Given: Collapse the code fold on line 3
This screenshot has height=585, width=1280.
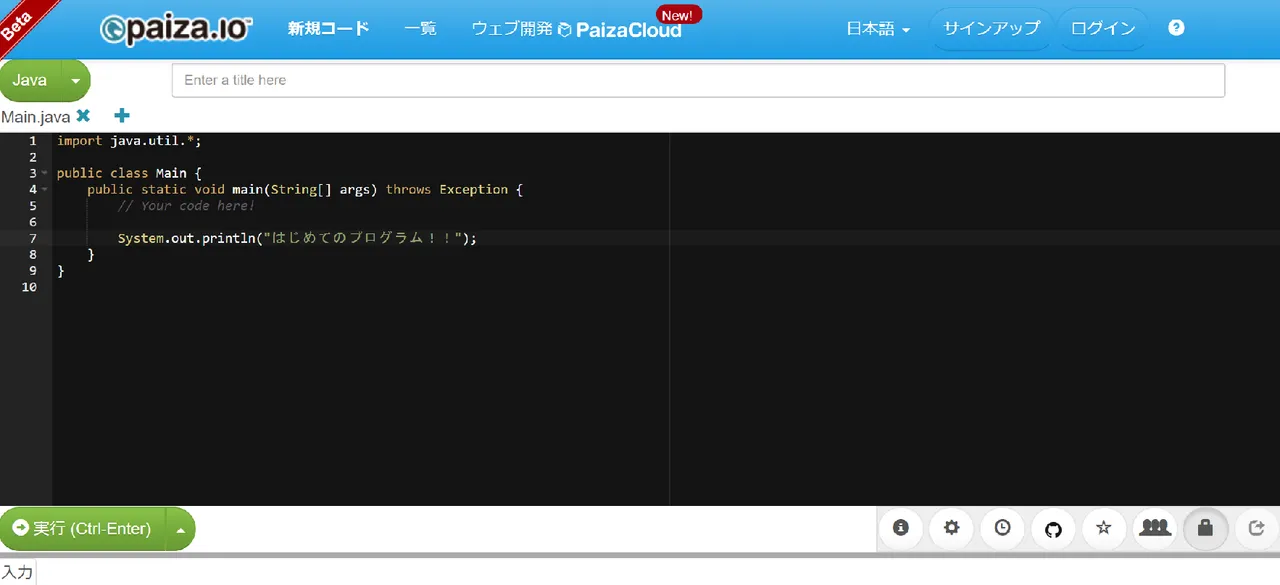Looking at the screenshot, I should tap(45, 173).
